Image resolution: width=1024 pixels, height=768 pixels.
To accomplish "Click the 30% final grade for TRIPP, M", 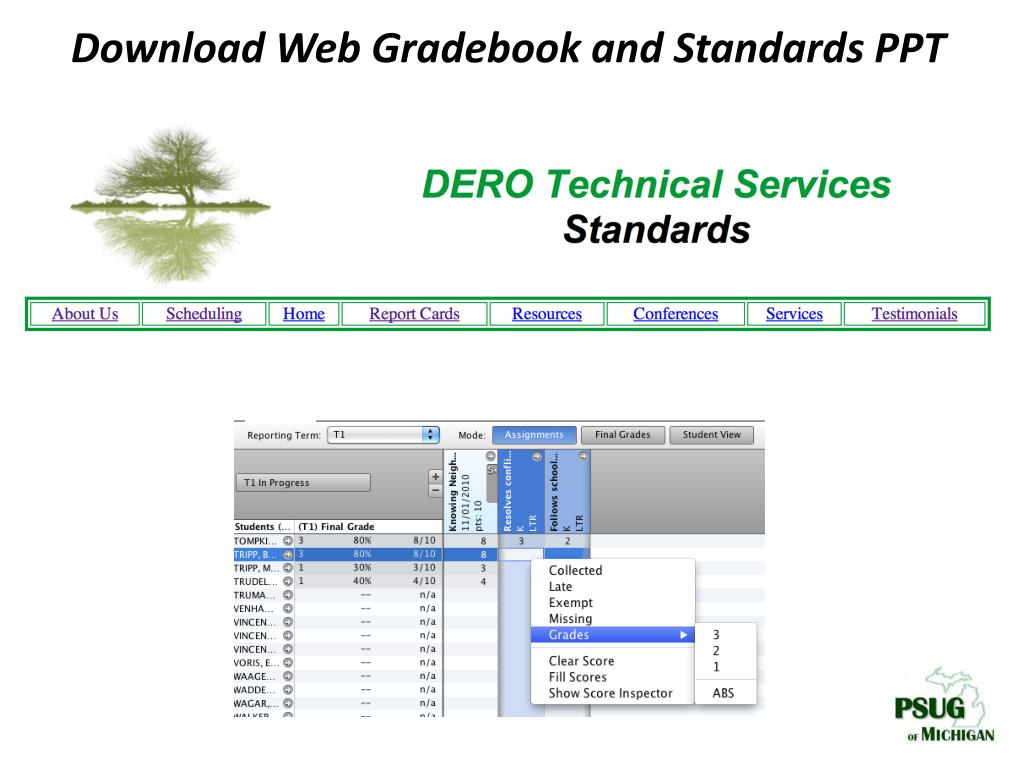I will pos(362,568).
